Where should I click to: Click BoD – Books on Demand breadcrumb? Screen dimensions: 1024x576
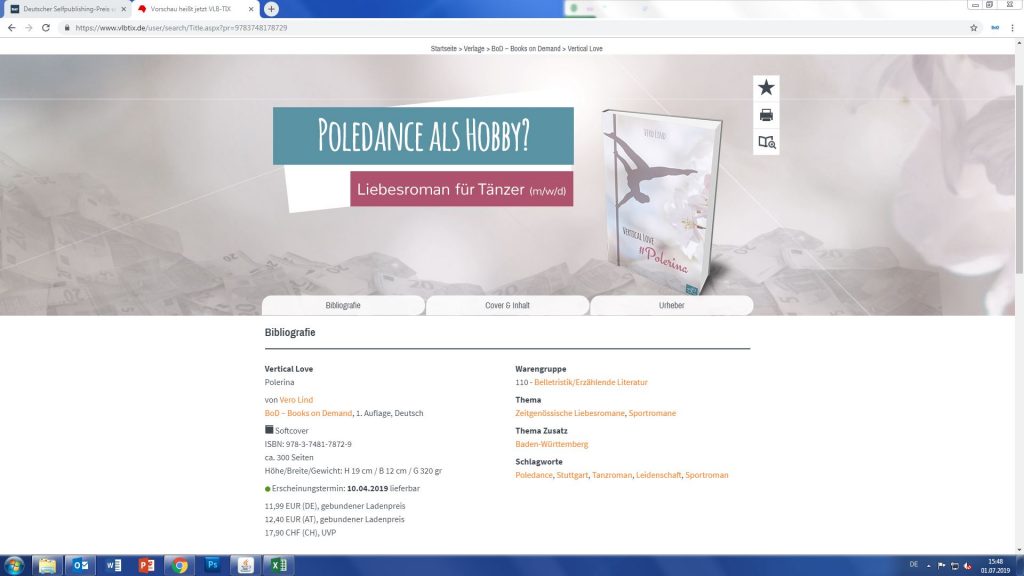(526, 48)
